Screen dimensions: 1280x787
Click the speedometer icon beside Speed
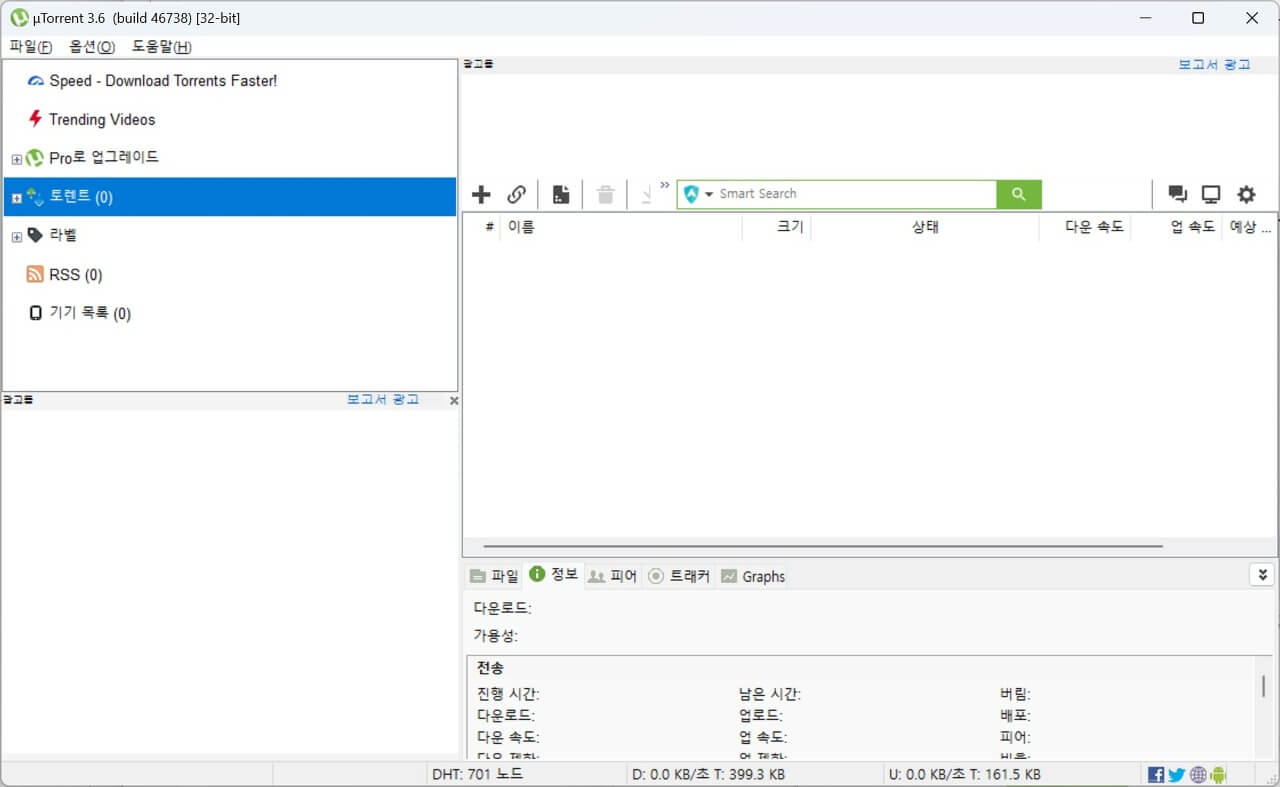point(35,81)
